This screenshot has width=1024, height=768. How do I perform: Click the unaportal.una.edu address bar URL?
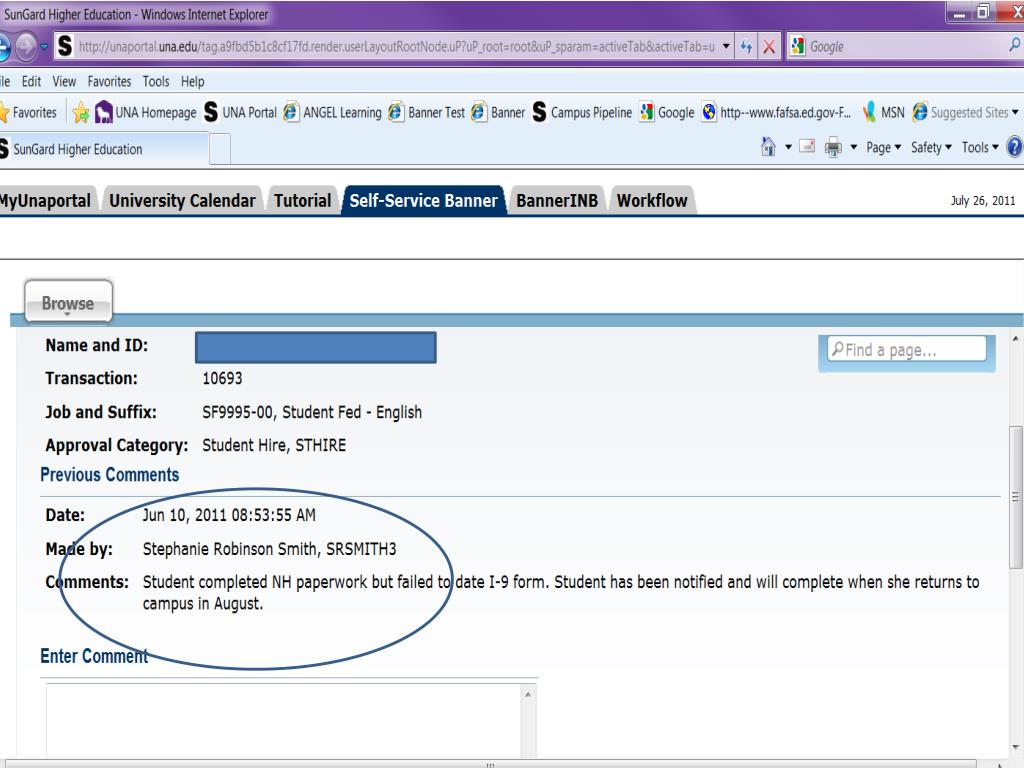tap(396, 46)
